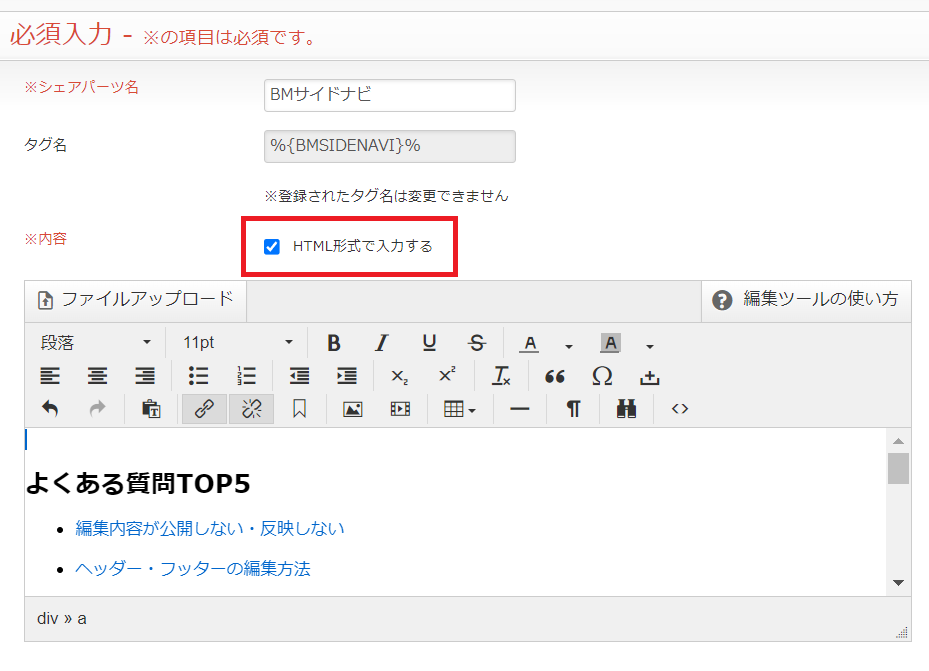Expand the table insert menu
This screenshot has width=929, height=671.
point(459,409)
